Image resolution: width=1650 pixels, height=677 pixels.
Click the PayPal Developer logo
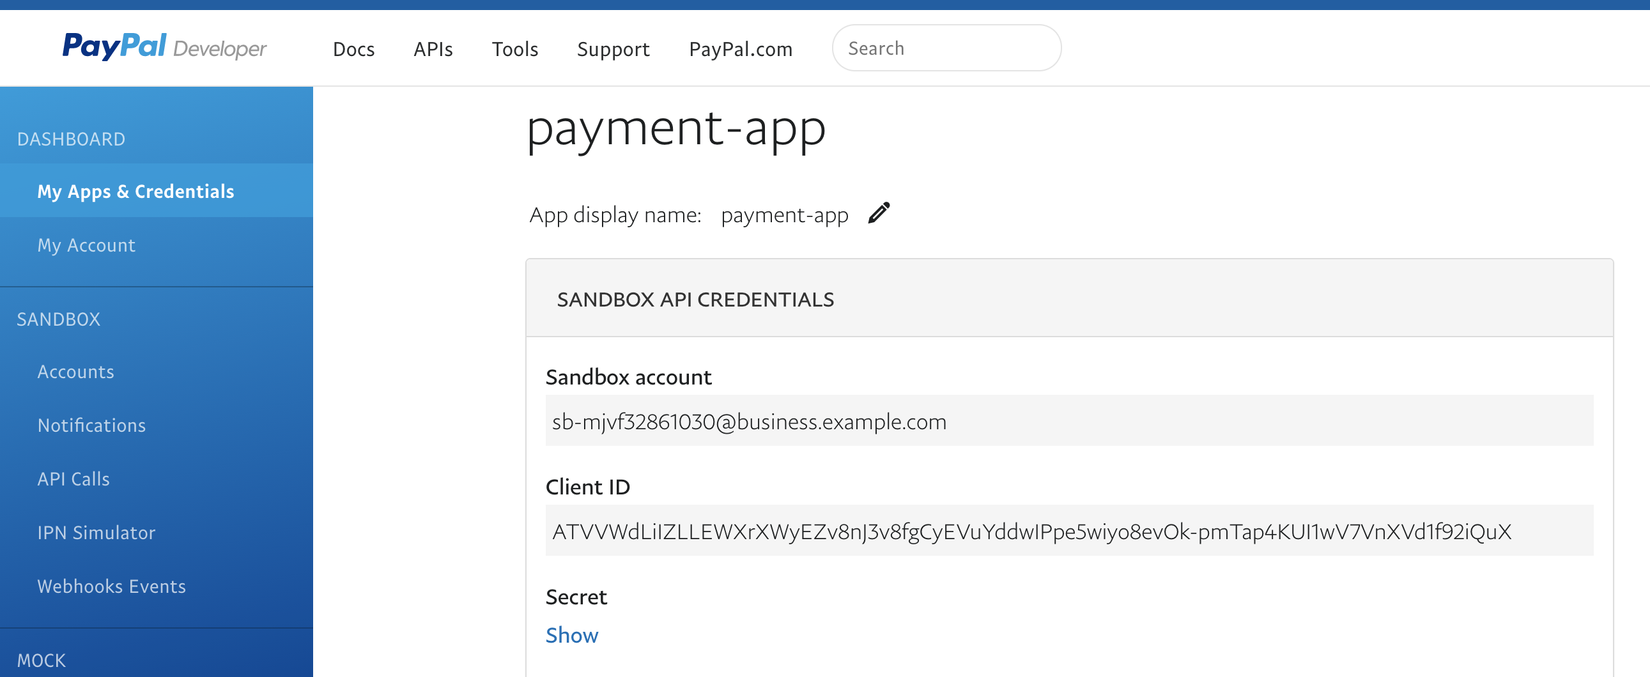coord(164,47)
